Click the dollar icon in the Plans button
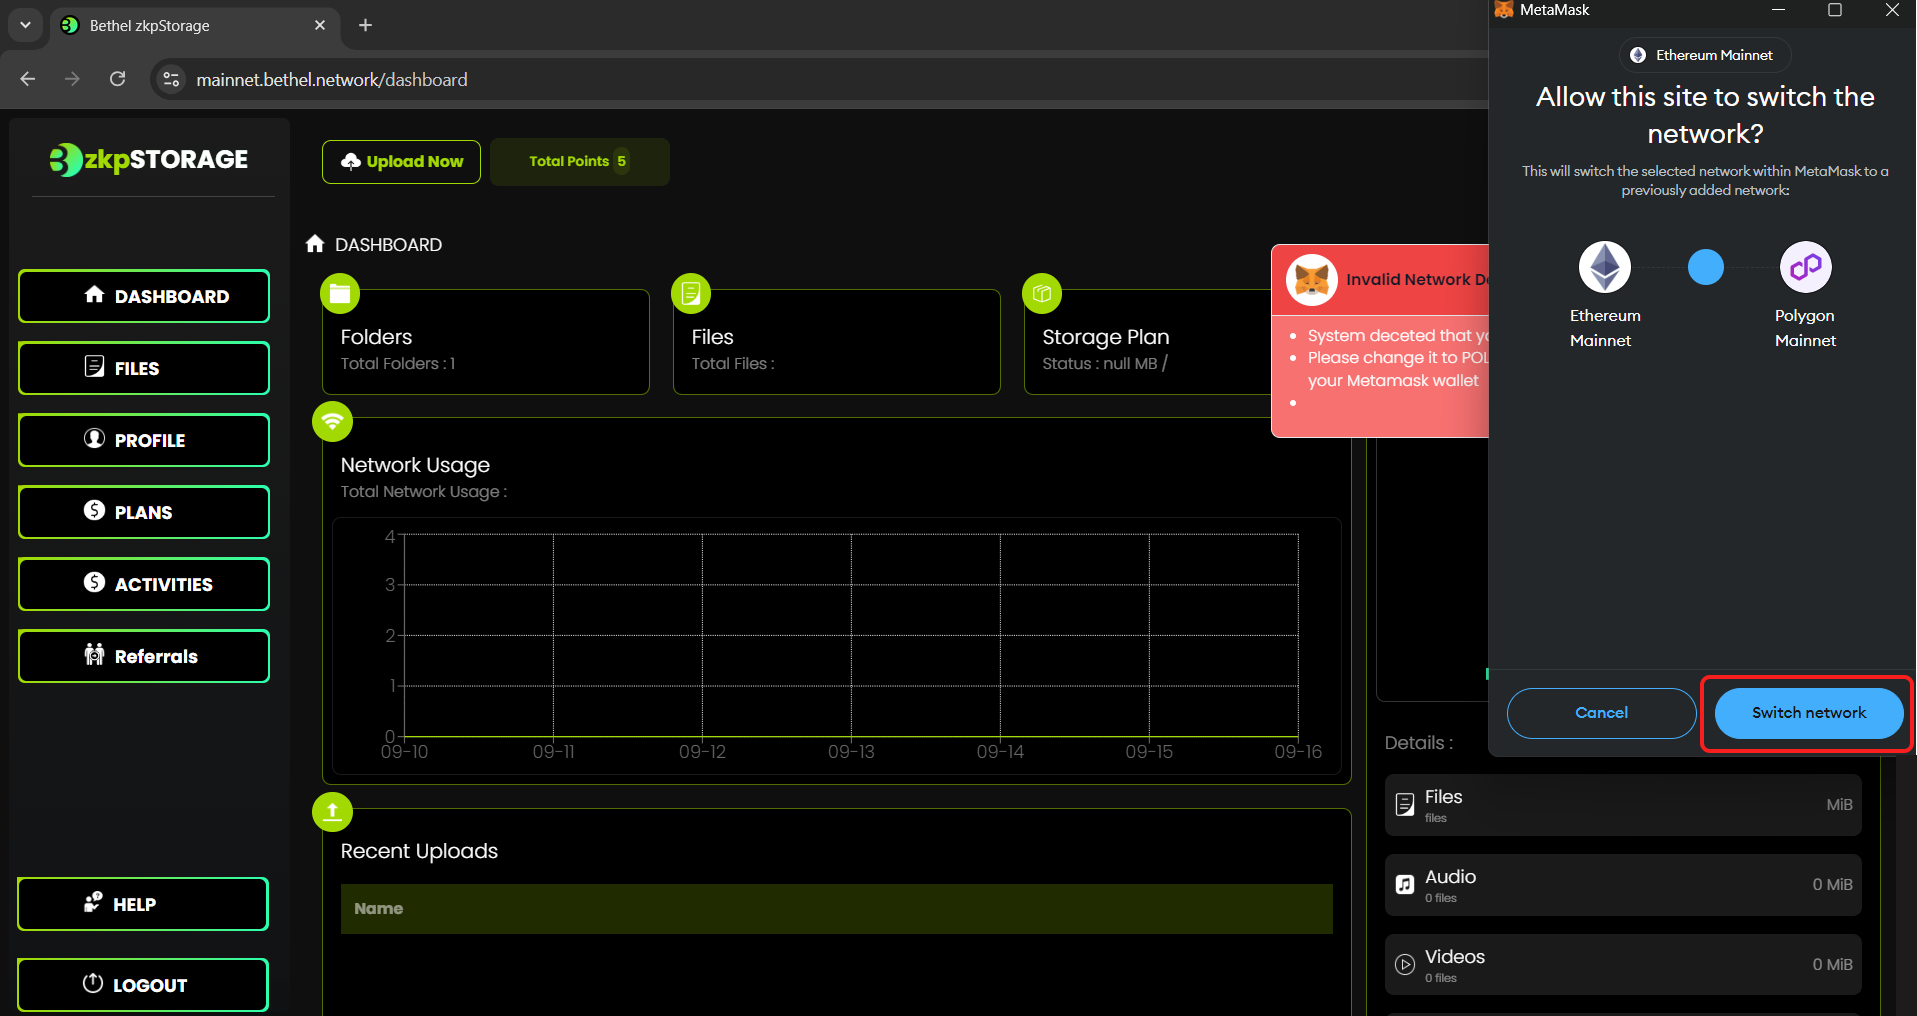The image size is (1917, 1016). coord(94,510)
